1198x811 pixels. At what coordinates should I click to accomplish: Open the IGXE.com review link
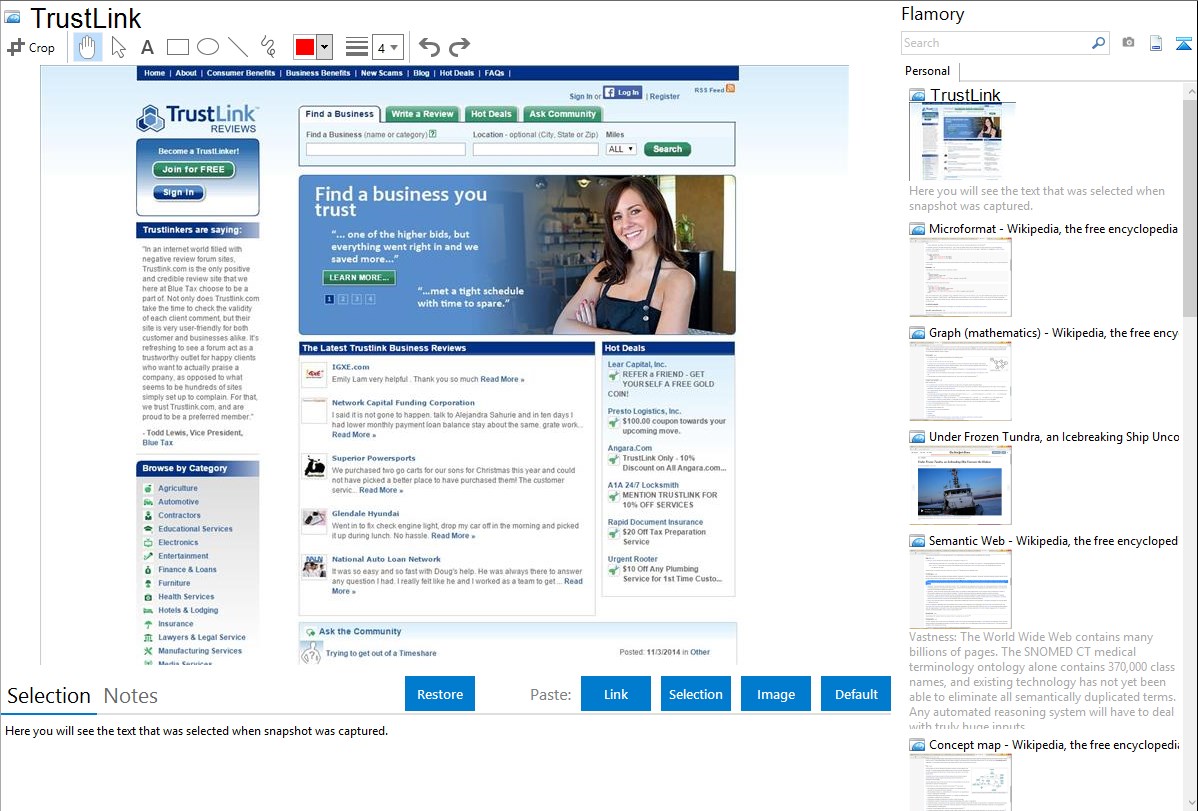pyautogui.click(x=351, y=367)
